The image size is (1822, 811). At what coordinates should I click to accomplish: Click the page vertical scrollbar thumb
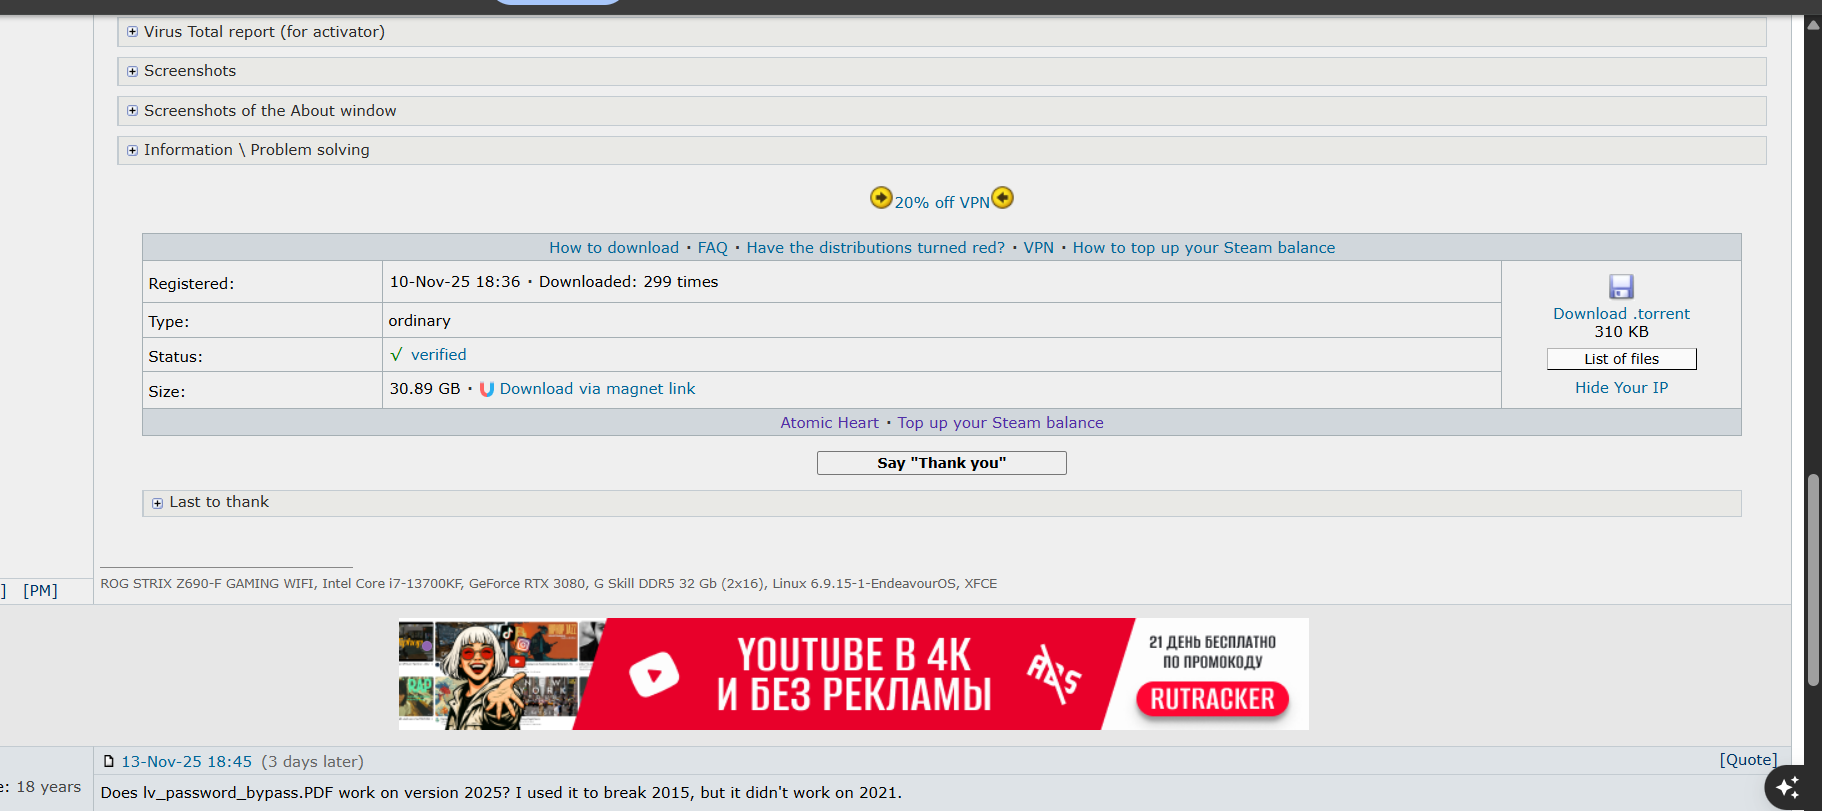[x=1813, y=580]
